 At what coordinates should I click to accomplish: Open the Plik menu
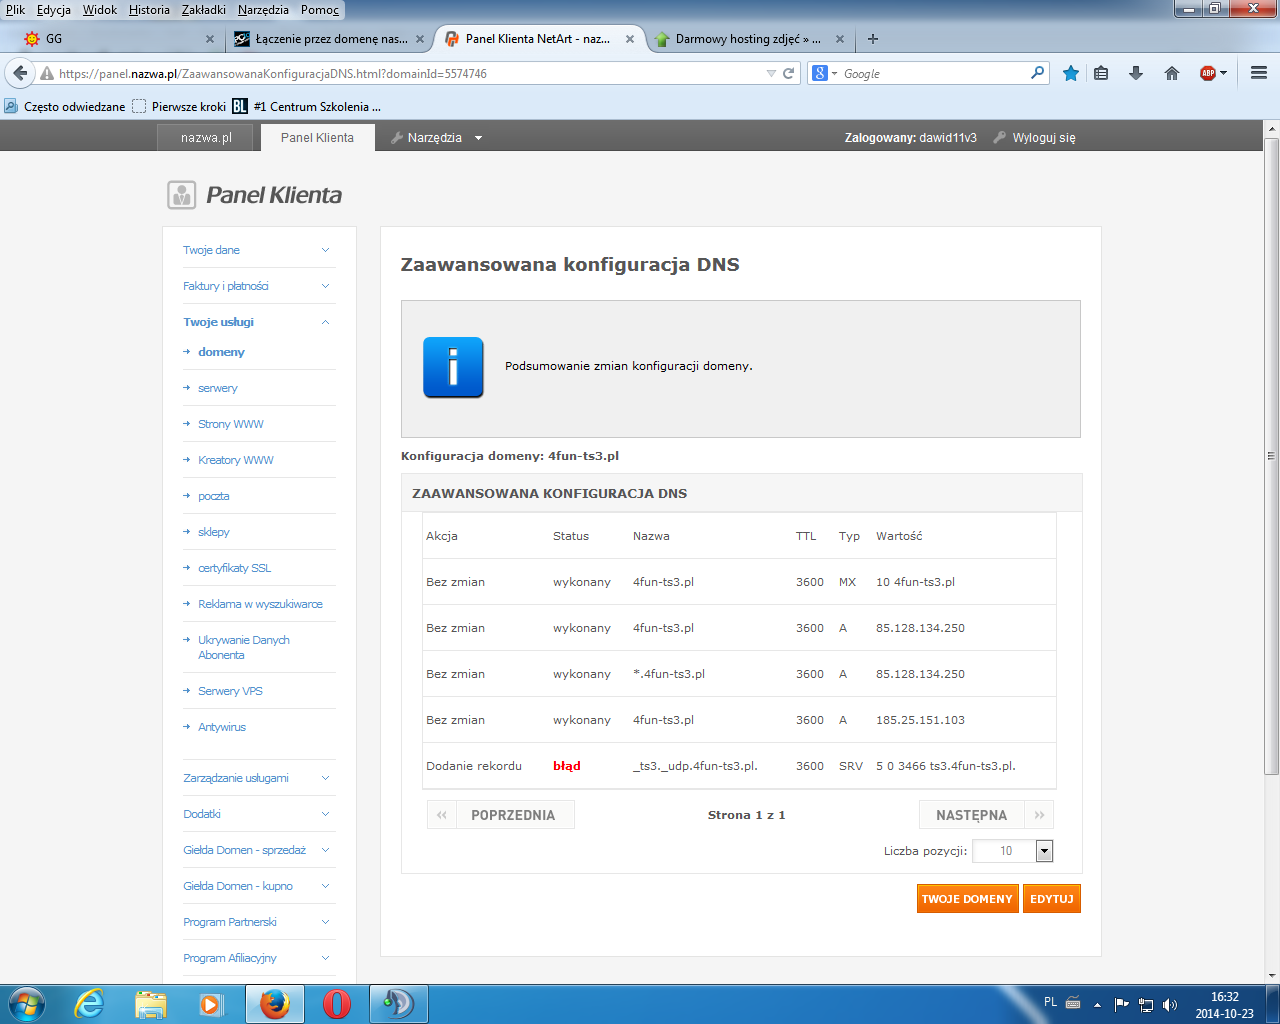(x=16, y=9)
